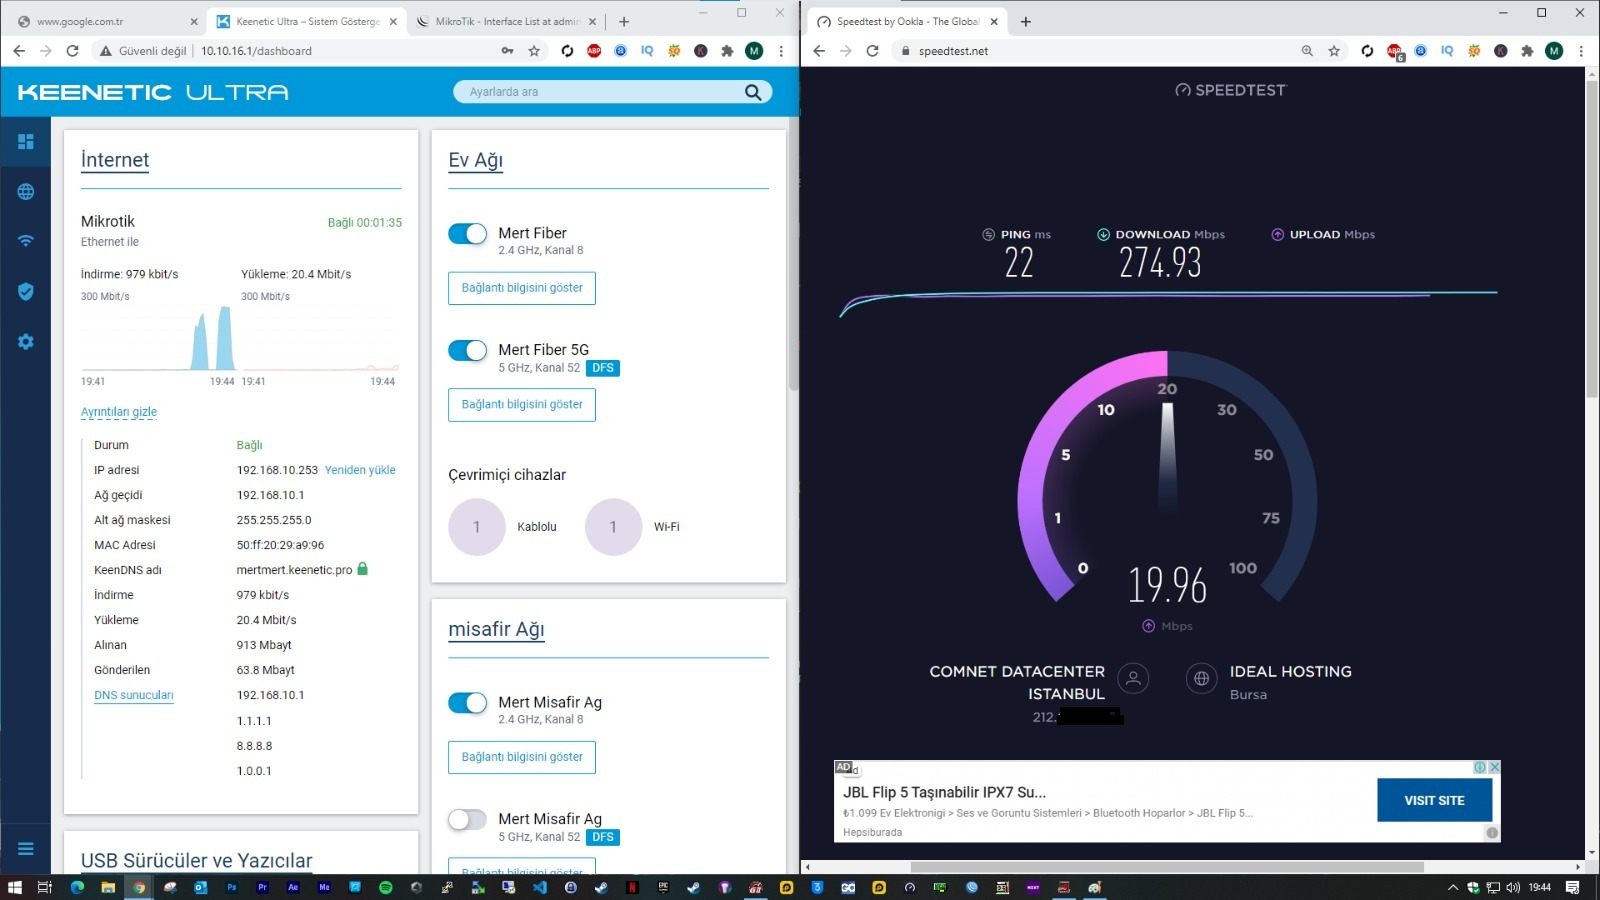
Task: Open Chrome menu in the Keenetic window
Action: pos(781,51)
